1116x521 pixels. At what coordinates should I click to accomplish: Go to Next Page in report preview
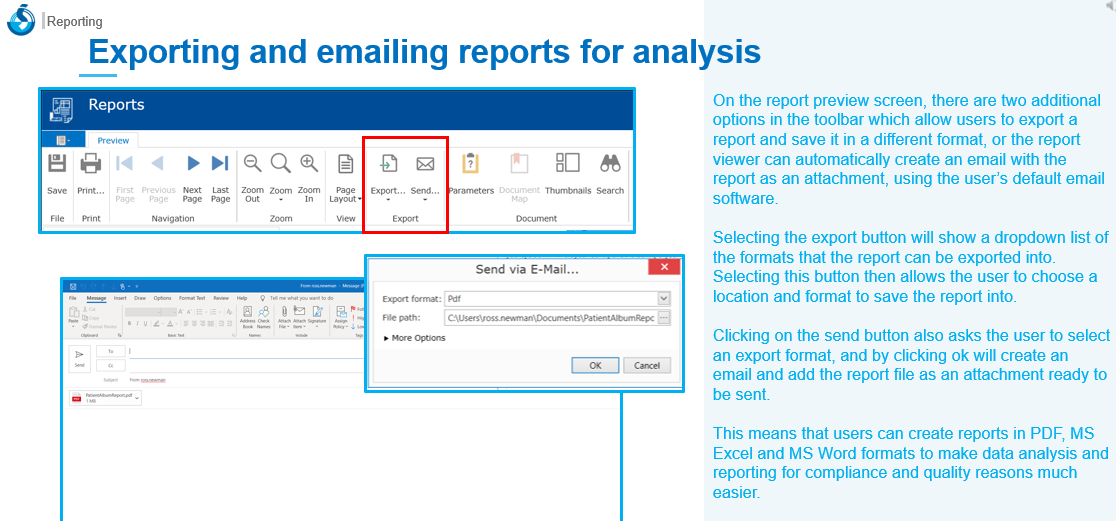[x=192, y=165]
